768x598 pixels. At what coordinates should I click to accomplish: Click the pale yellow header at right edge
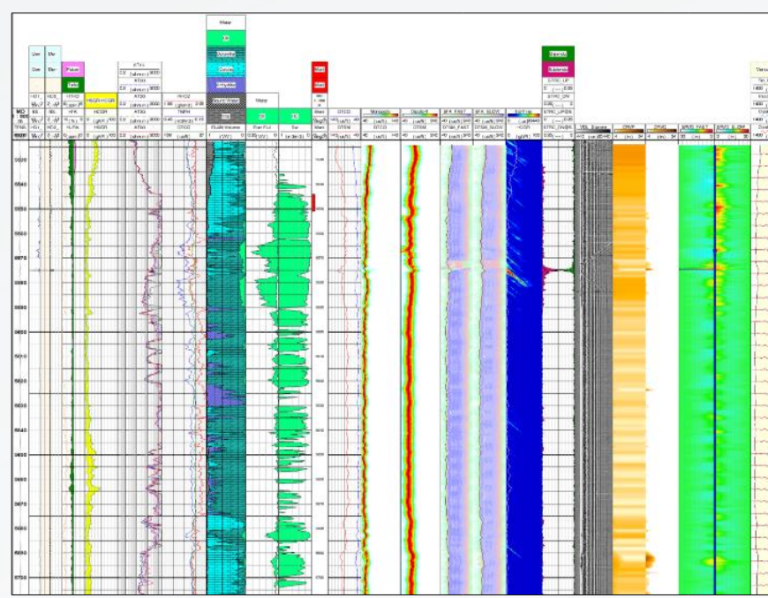click(759, 70)
